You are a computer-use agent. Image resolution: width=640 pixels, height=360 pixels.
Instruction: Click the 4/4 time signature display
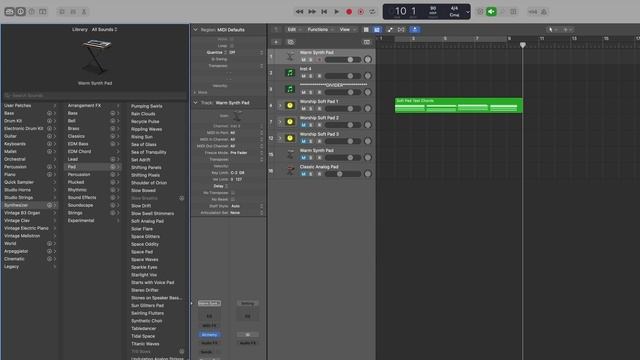[454, 8]
